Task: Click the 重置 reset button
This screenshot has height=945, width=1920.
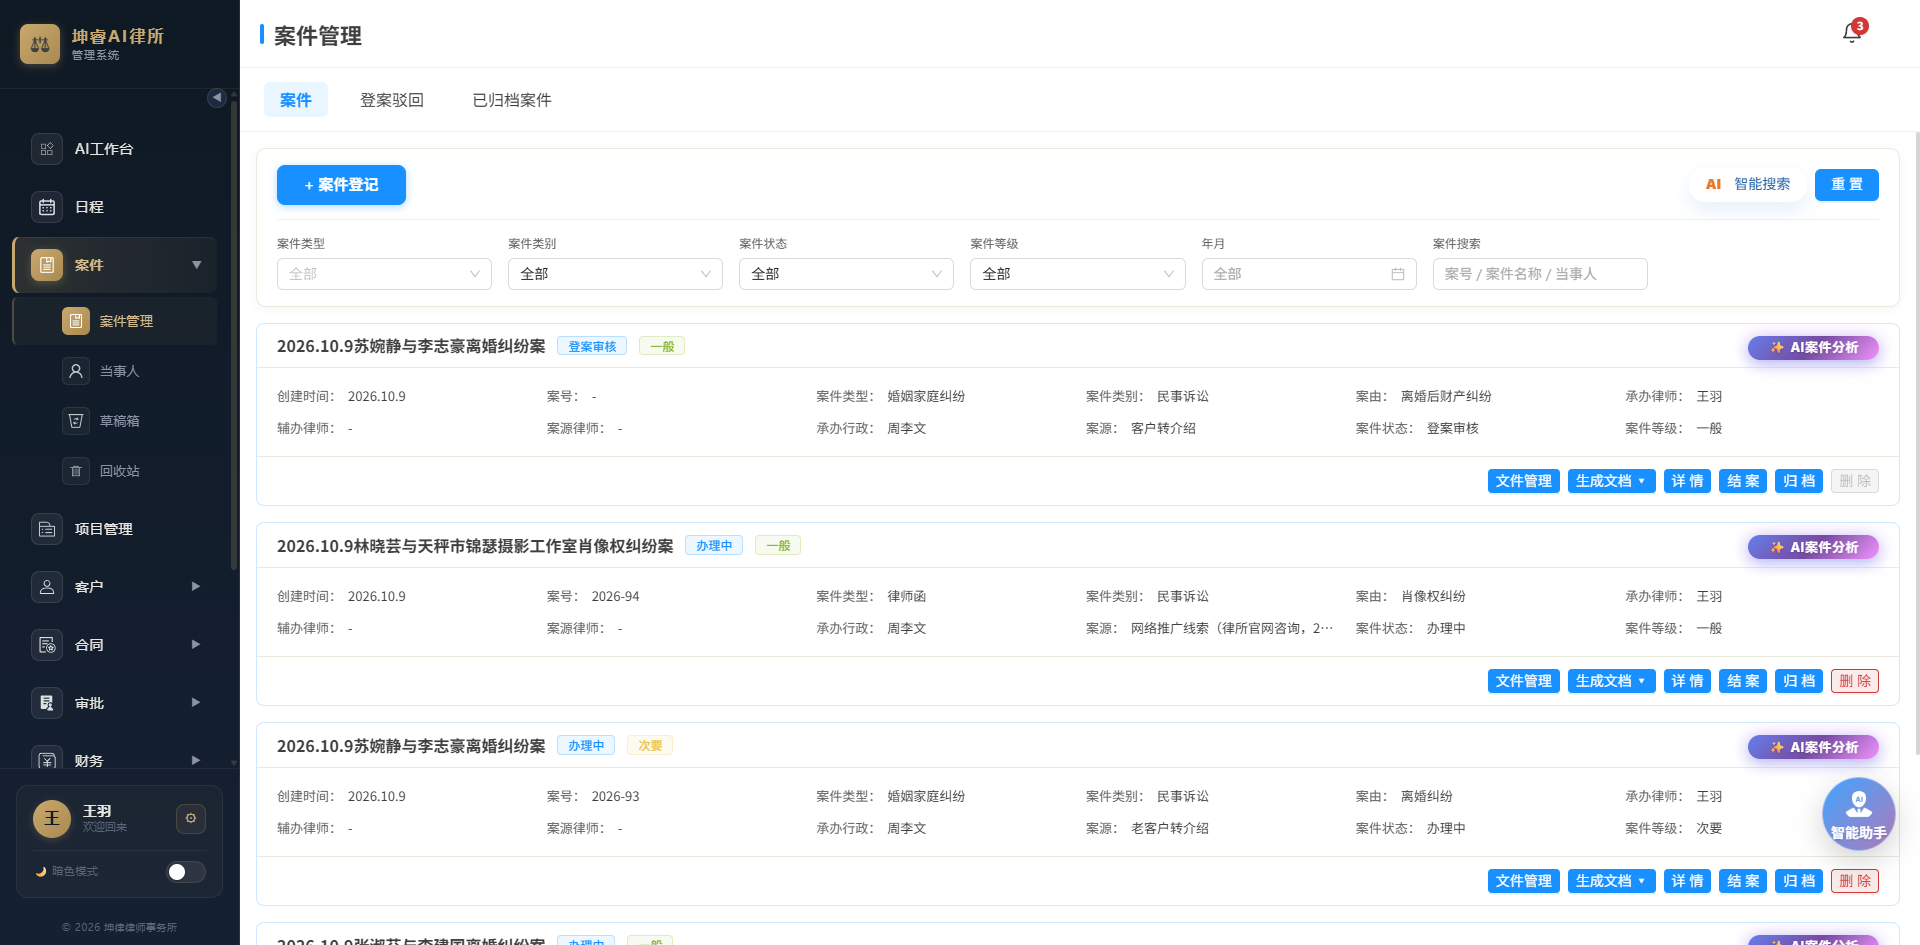Action: pyautogui.click(x=1847, y=185)
